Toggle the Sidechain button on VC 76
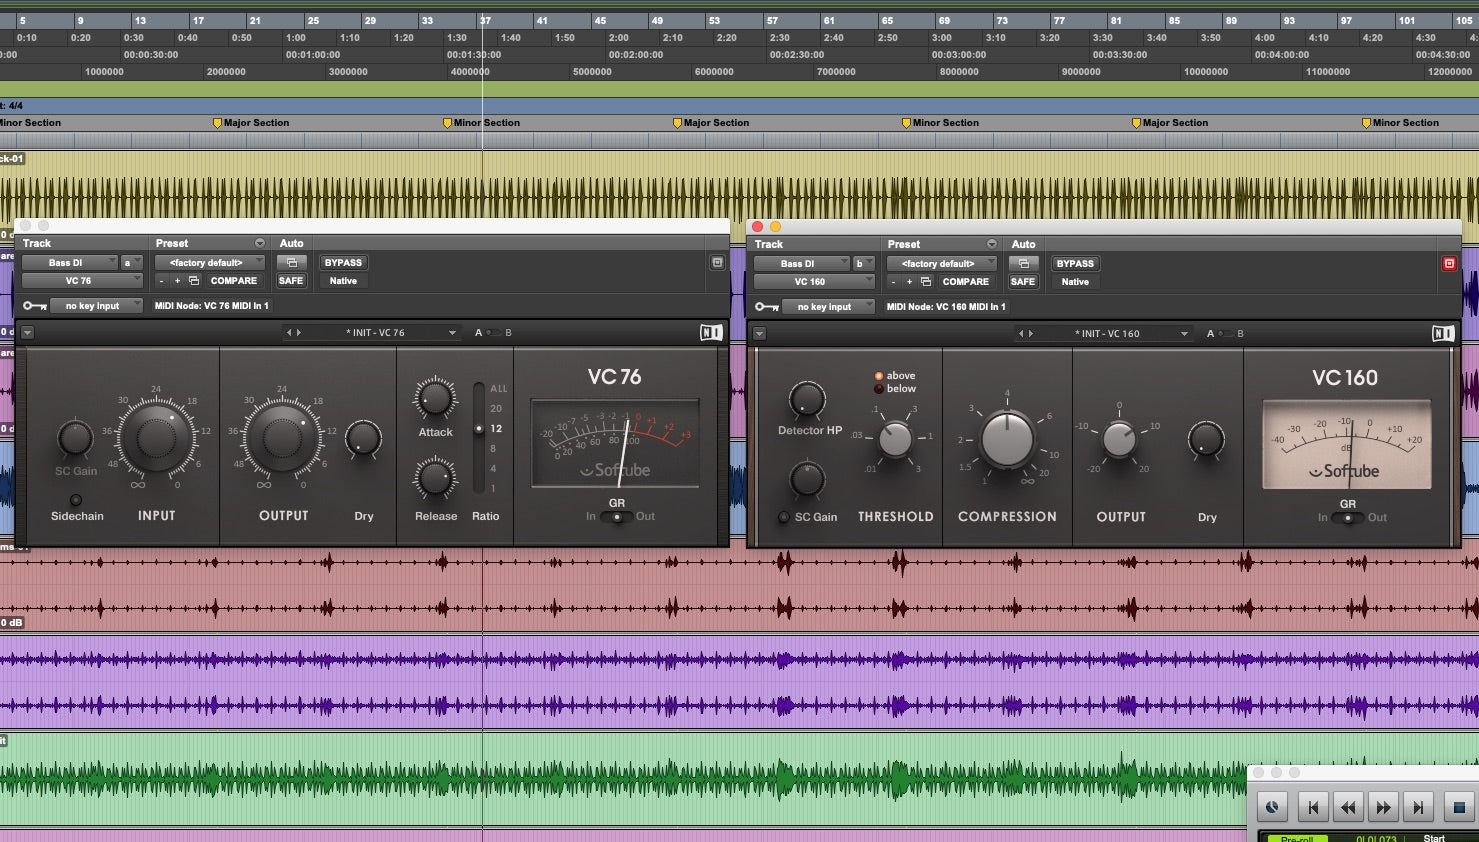 [76, 500]
